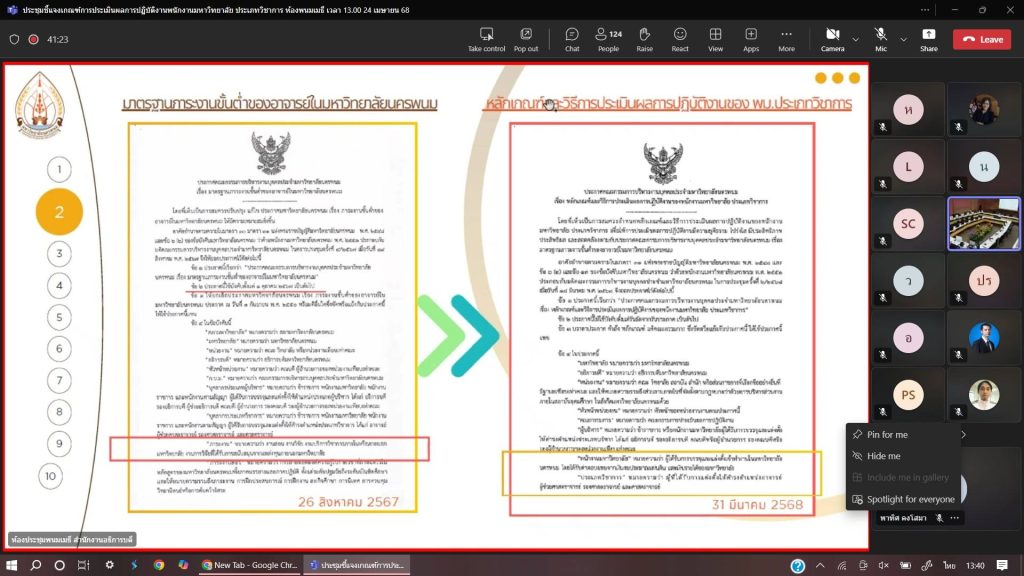Select the participant tile with initial น

pyautogui.click(x=984, y=167)
